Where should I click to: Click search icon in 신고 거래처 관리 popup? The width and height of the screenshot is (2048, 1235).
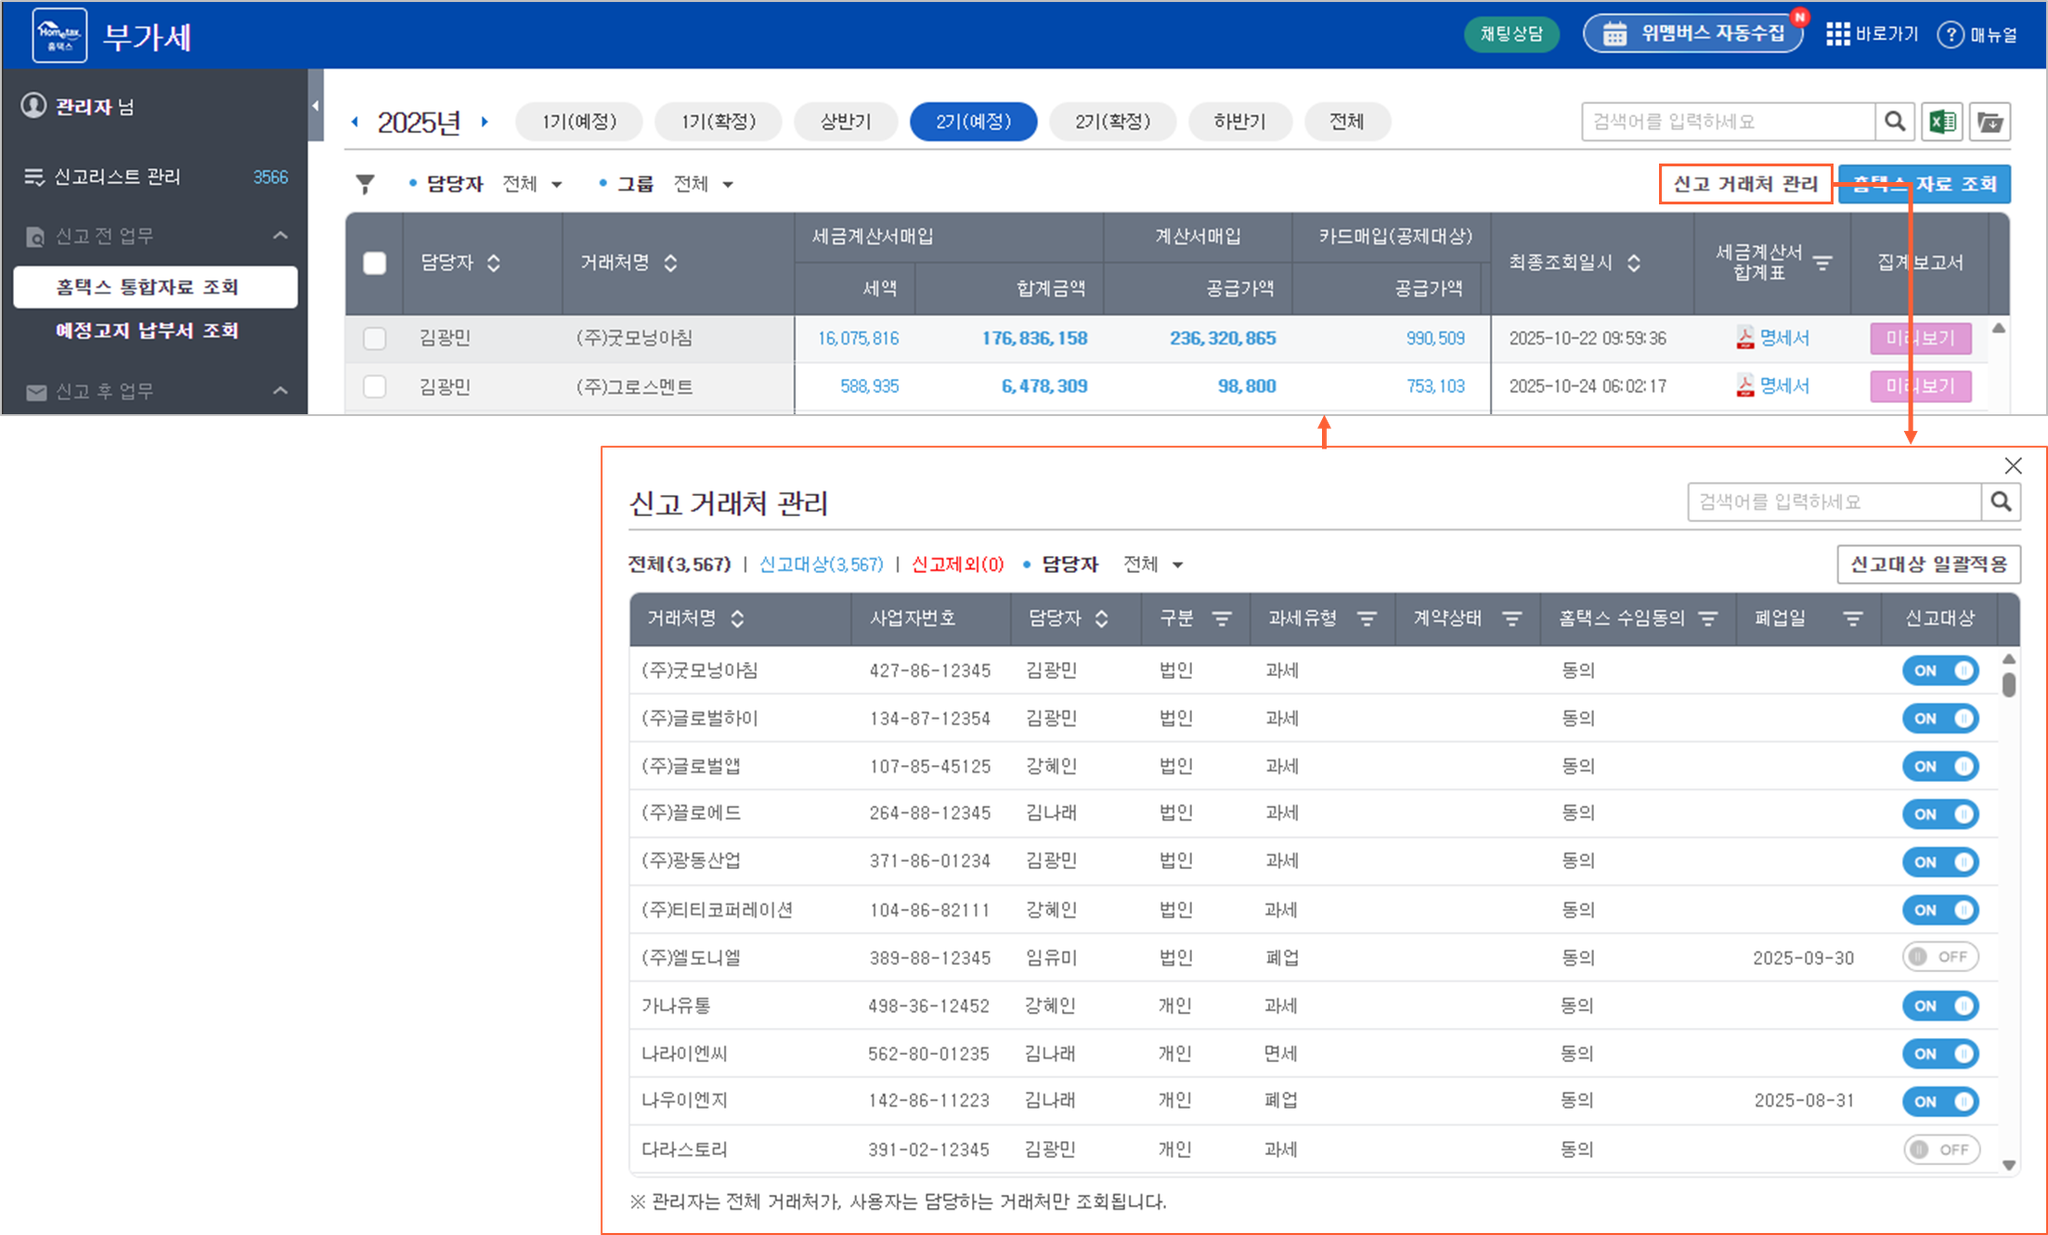(x=2000, y=502)
